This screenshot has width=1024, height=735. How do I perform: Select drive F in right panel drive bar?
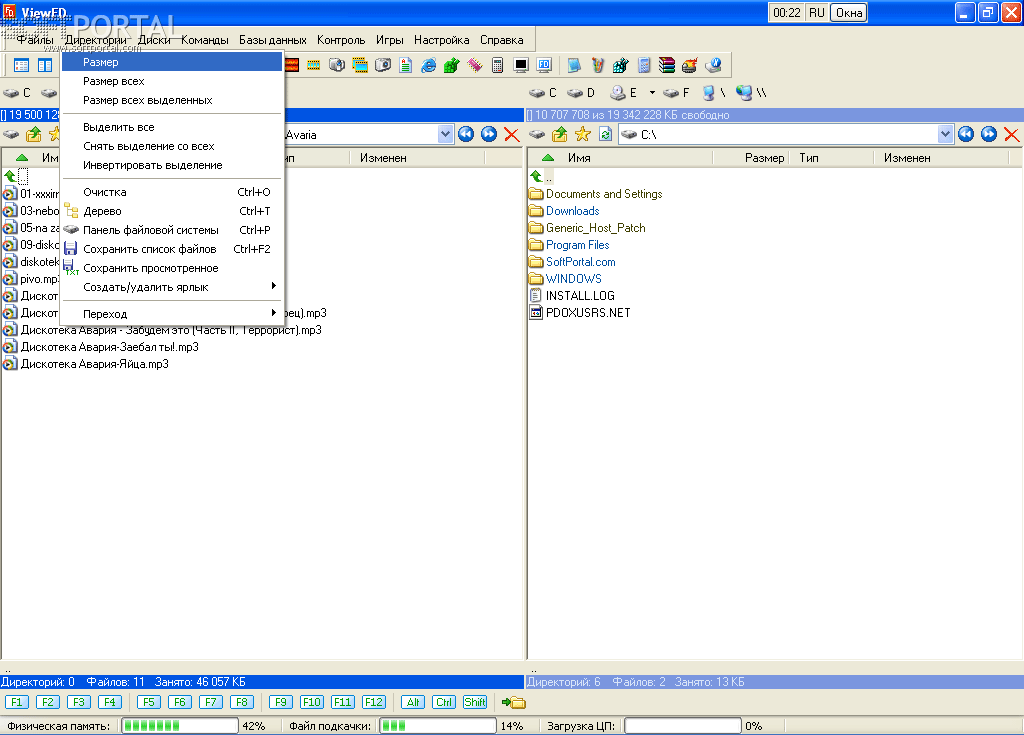[677, 93]
